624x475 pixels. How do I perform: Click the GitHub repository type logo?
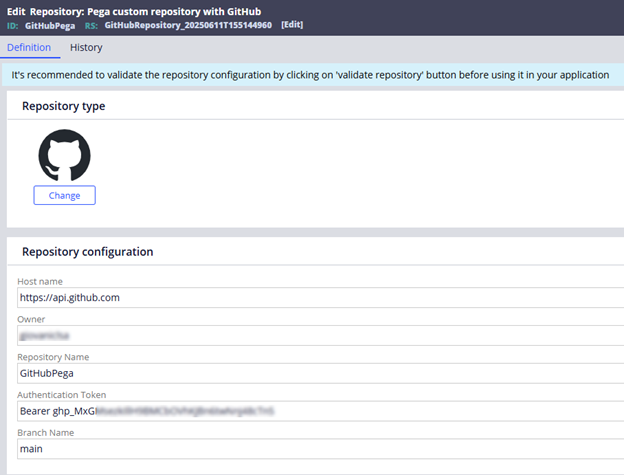[64, 155]
